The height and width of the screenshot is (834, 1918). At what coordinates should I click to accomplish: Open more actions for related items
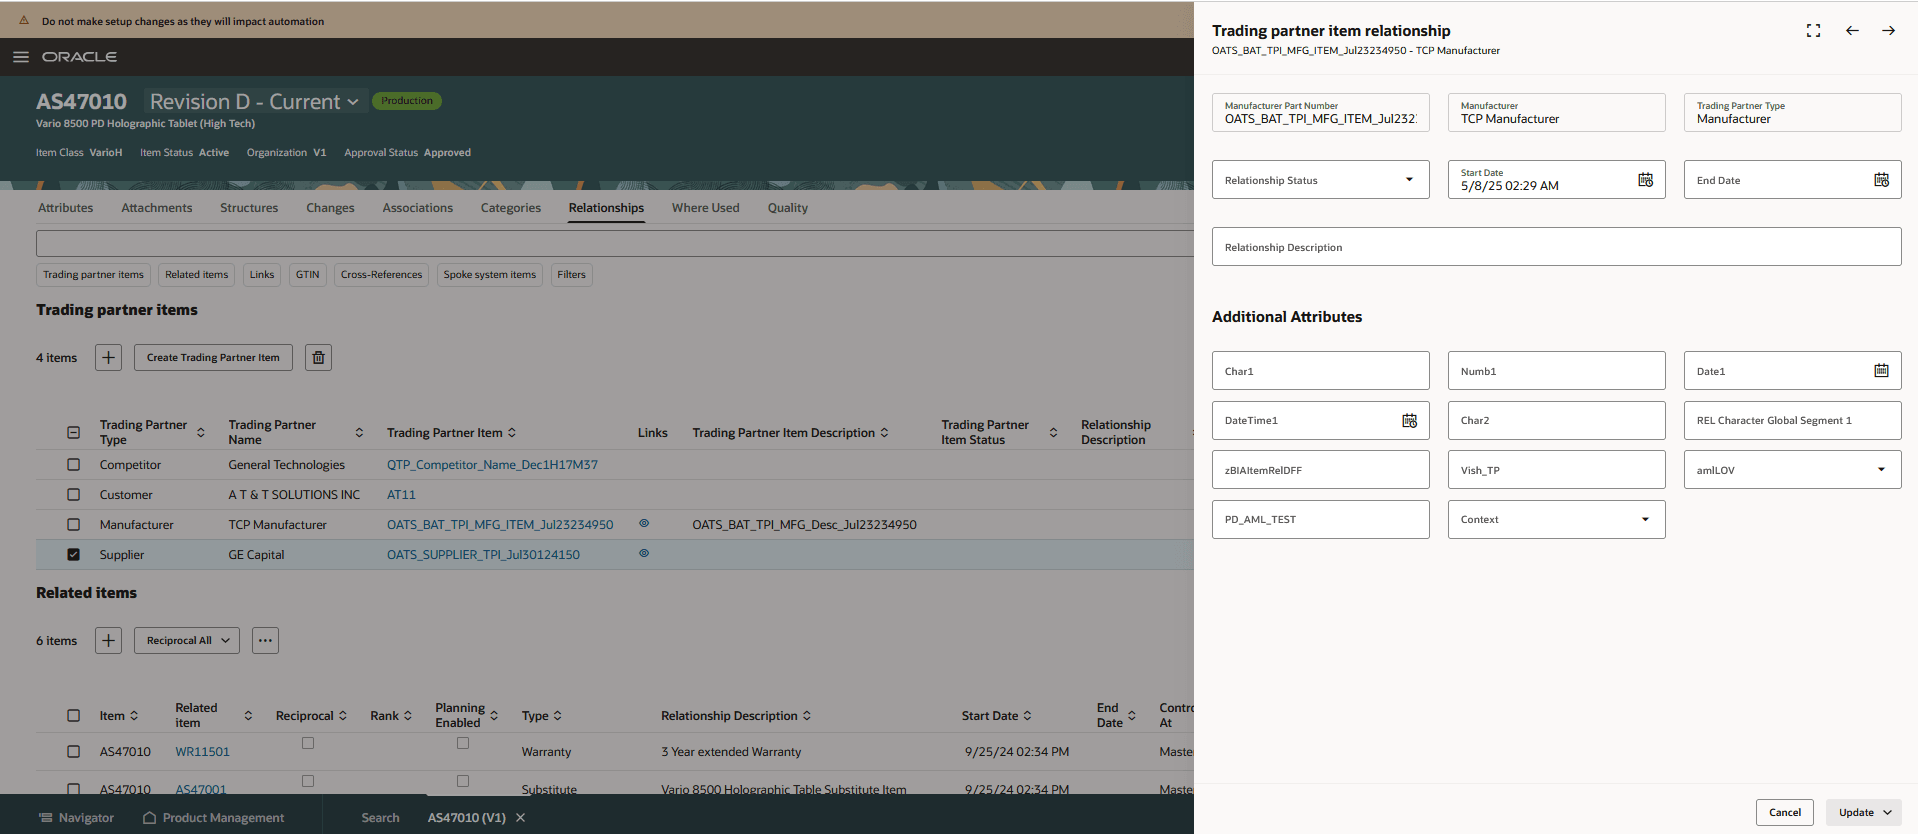coord(265,640)
